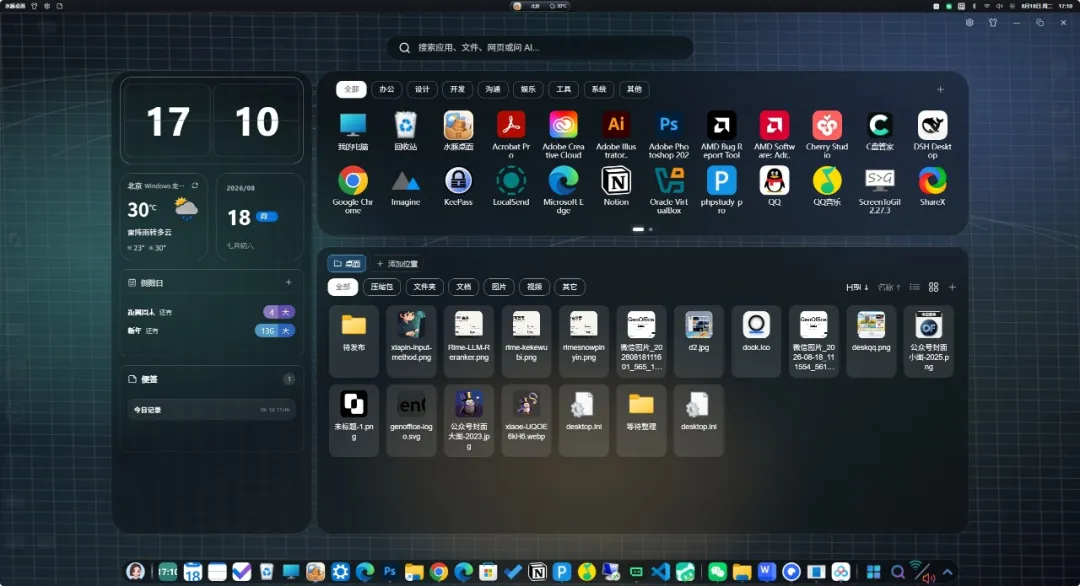
Task: Focus the 搜索应用、文件 search box
Action: click(x=539, y=48)
